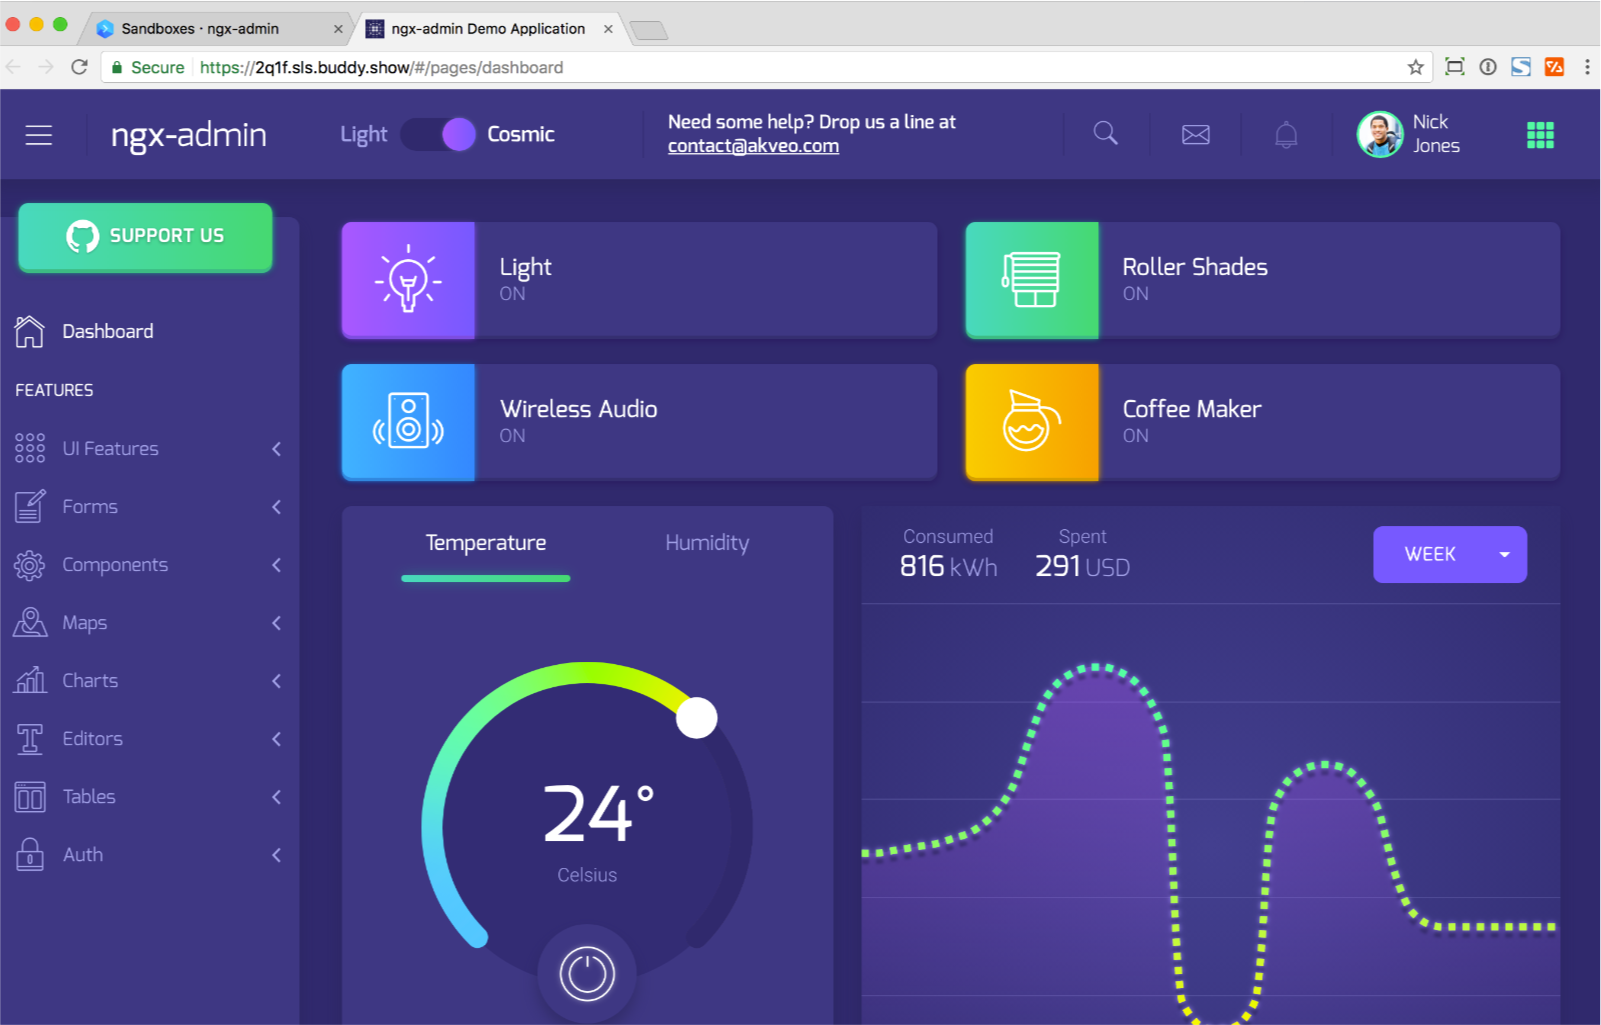Screen dimensions: 1601x1025
Task: Click the Roller Shades icon
Action: click(1032, 280)
